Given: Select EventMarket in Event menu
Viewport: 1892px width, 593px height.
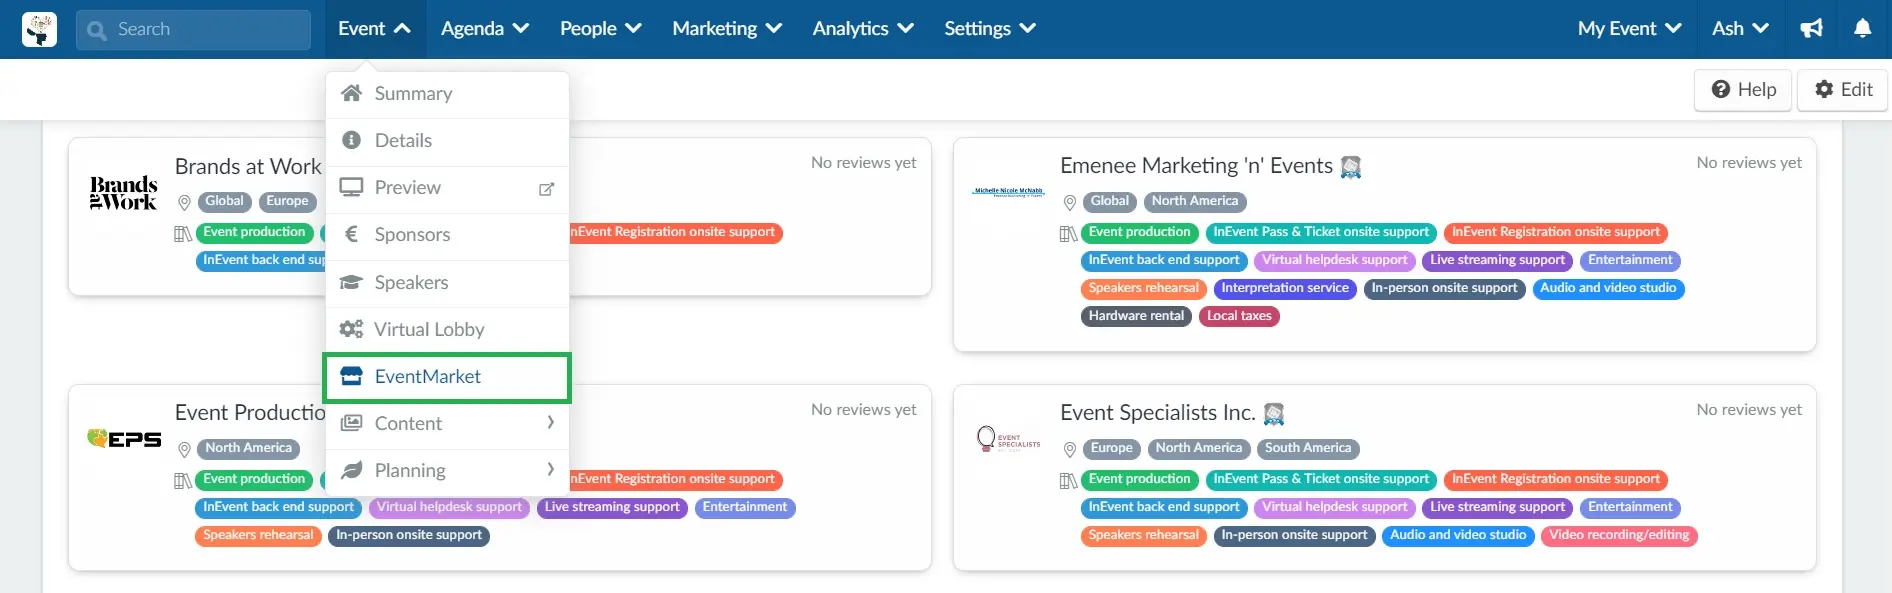Looking at the screenshot, I should pos(447,377).
